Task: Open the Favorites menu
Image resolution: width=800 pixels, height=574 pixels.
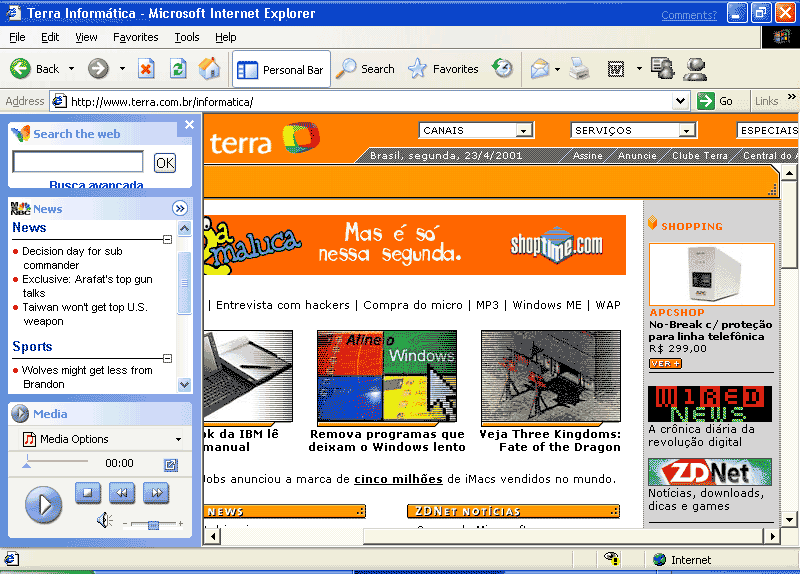Action: (135, 37)
